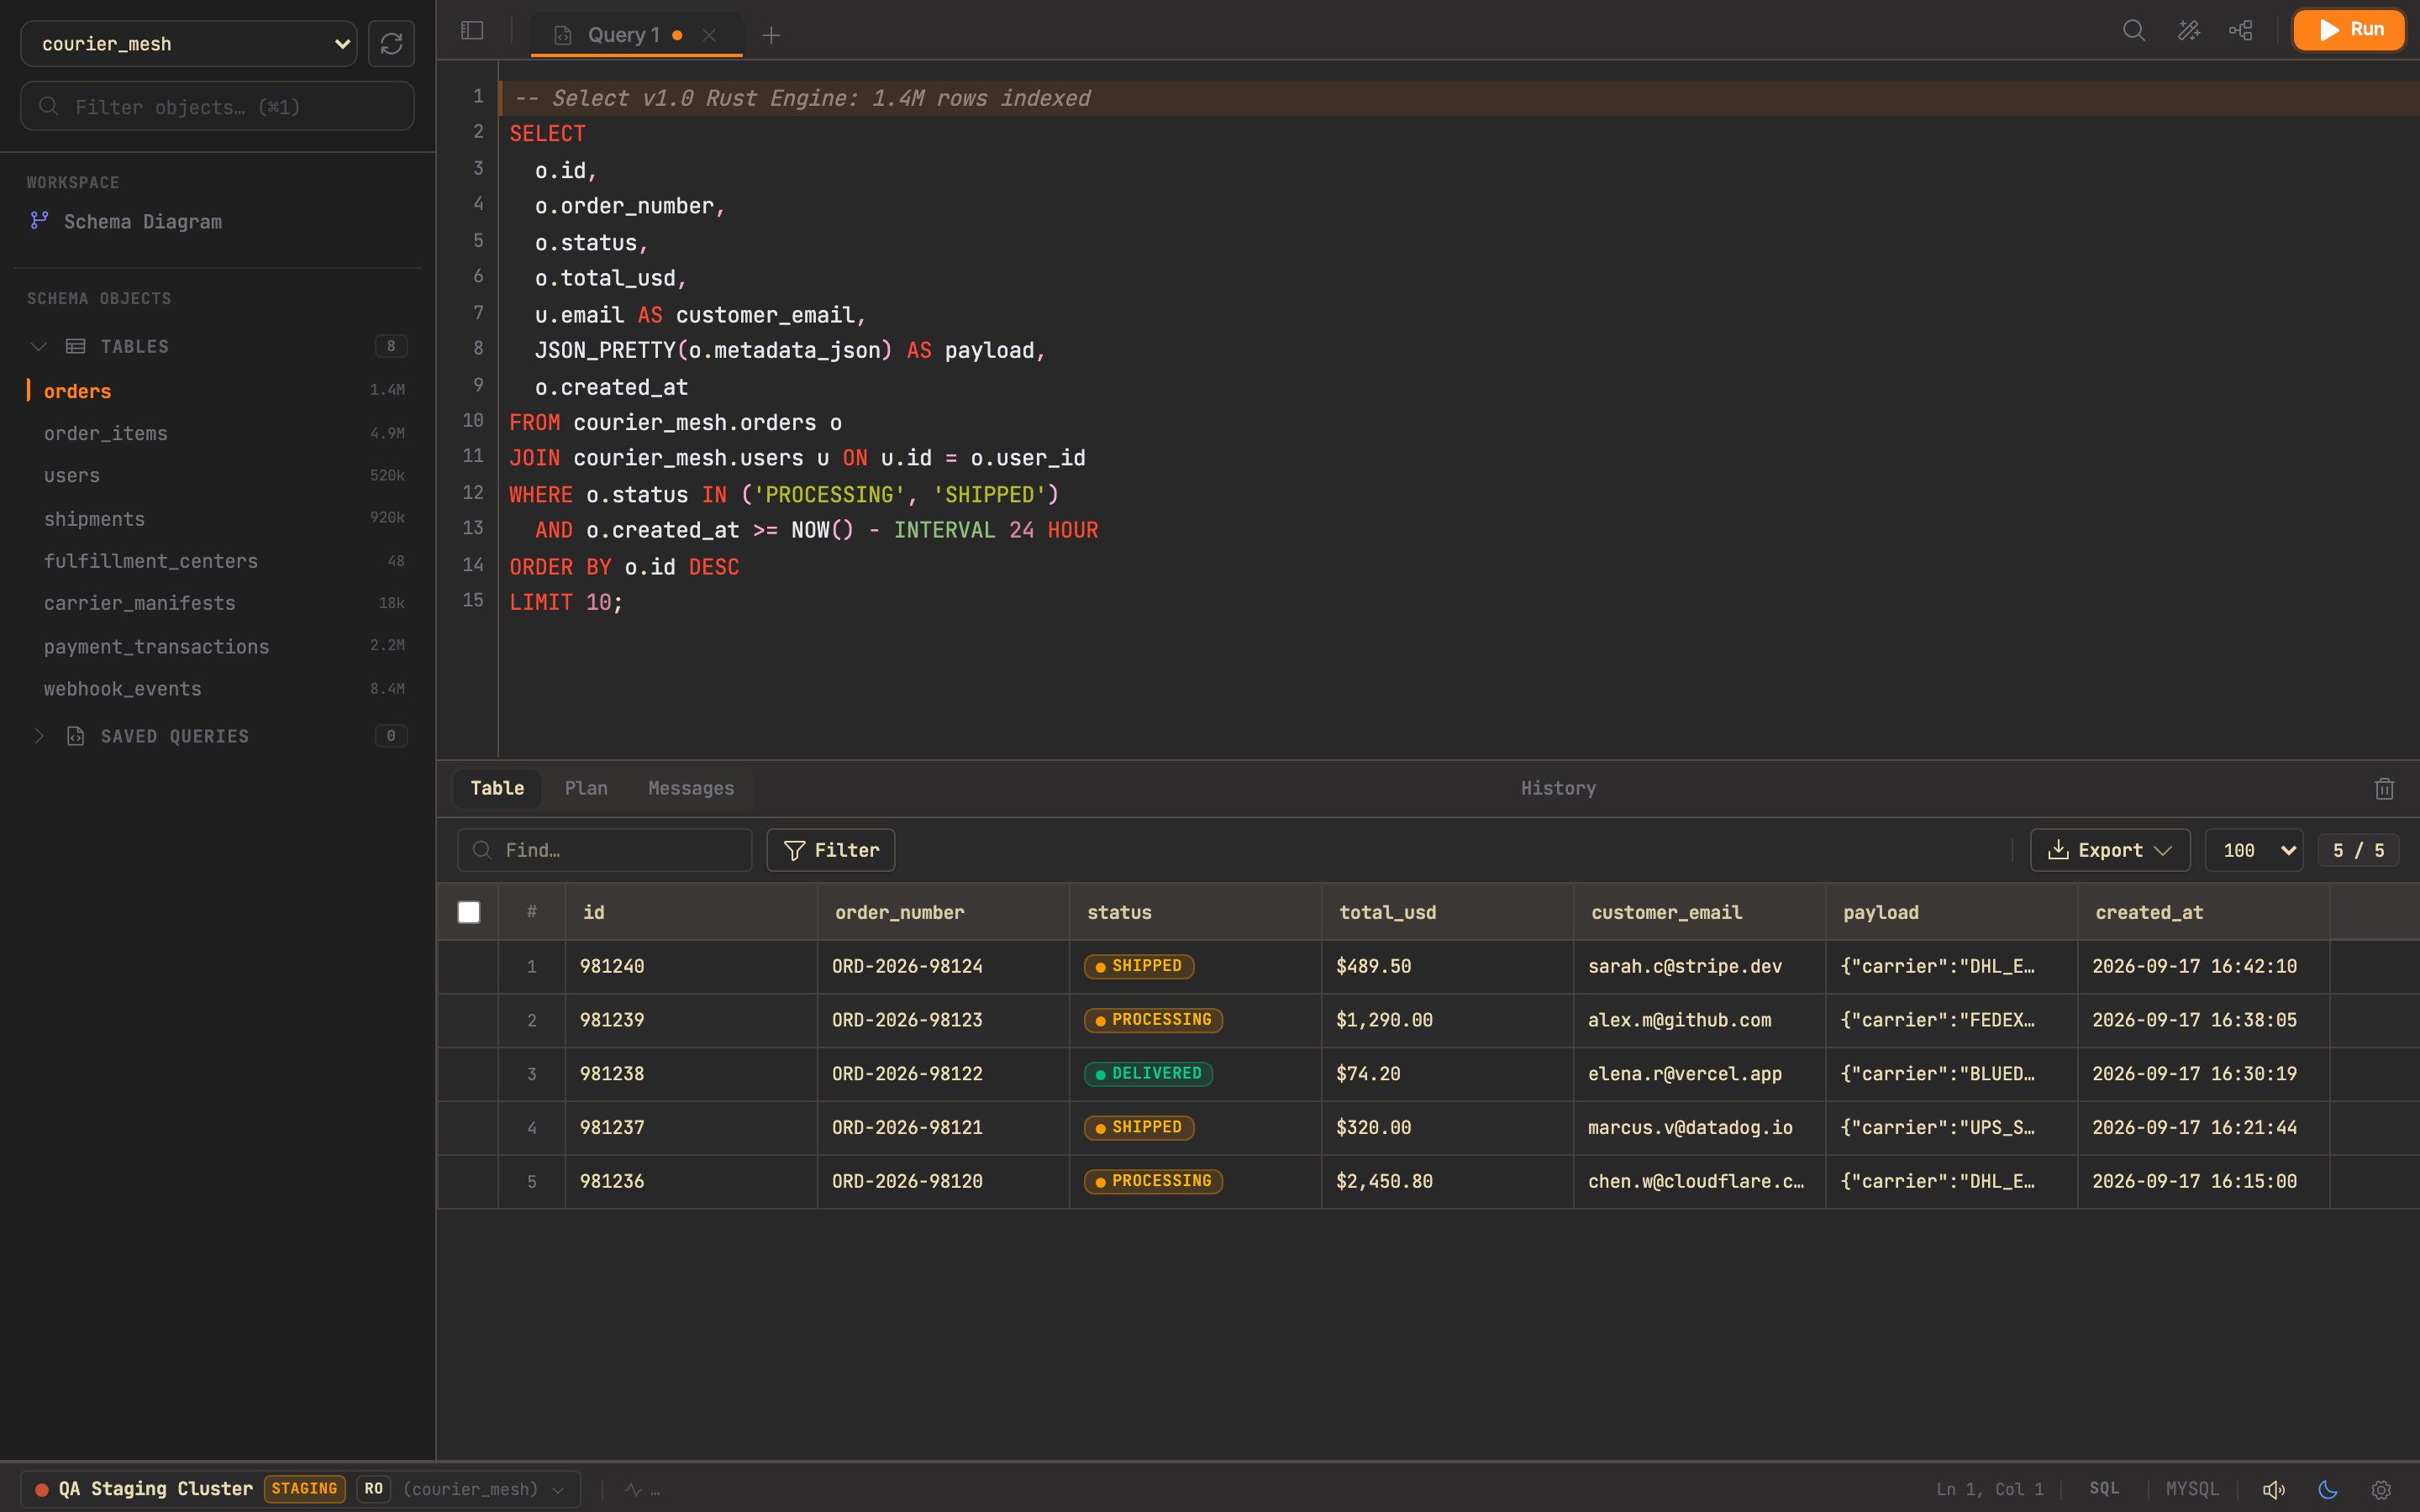
Task: Open Schema Diagram in workspace
Action: (142, 221)
